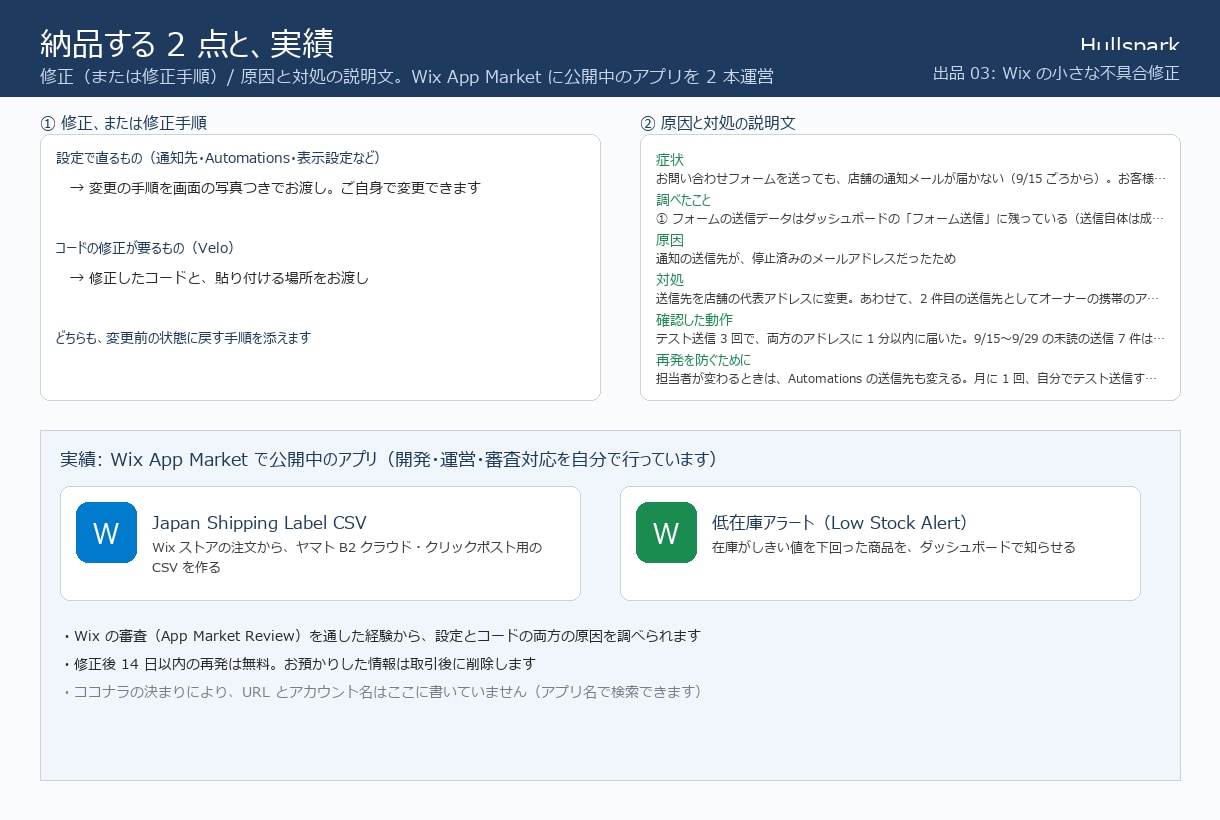Click the green 原因 label

(x=670, y=240)
